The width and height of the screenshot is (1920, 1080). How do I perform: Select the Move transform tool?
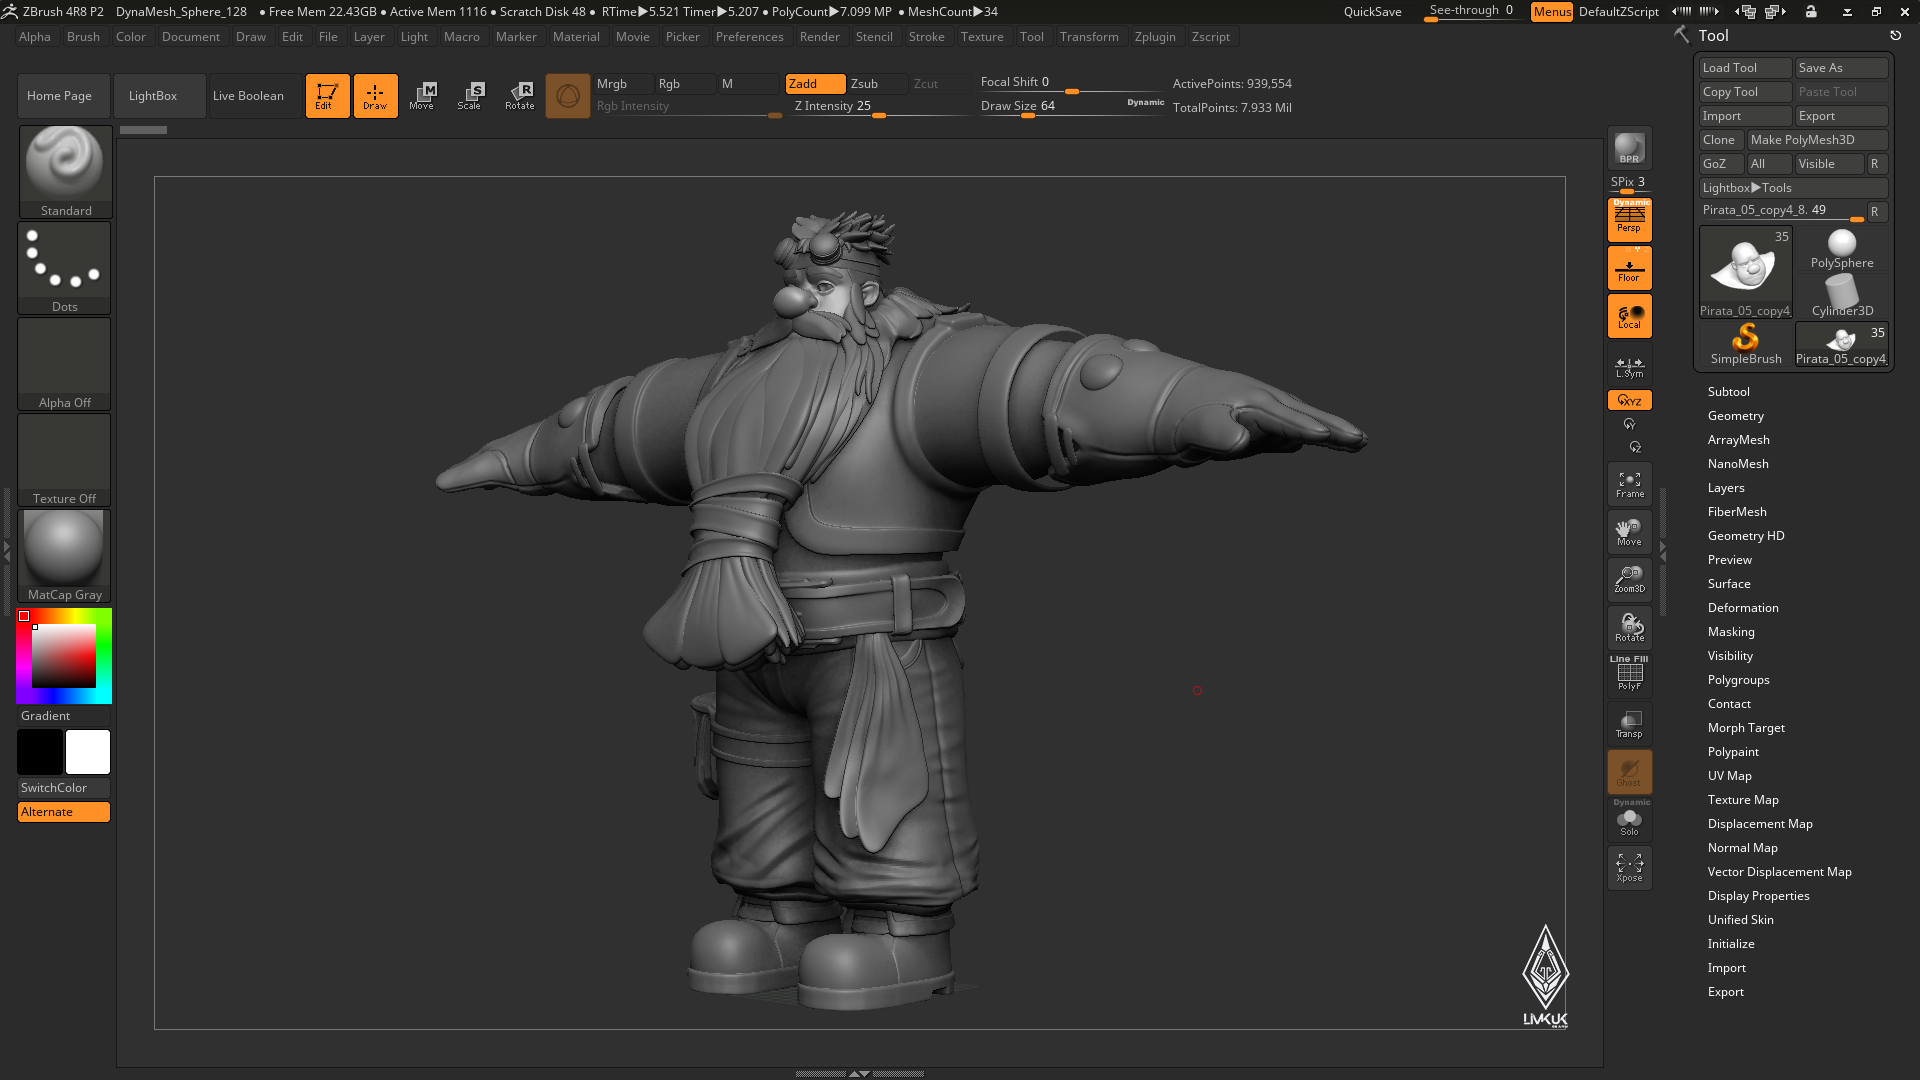(422, 96)
